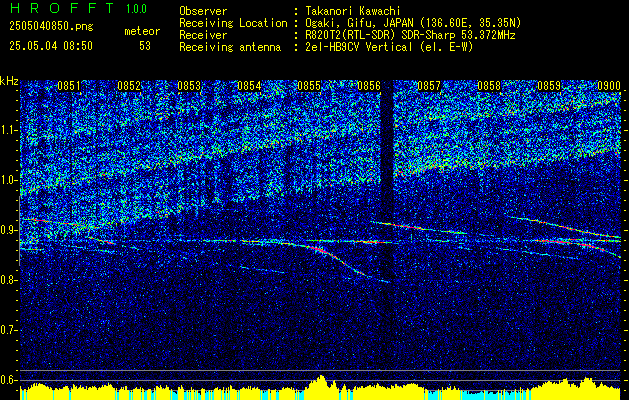629x400 pixels.
Task: Click the Ogaki, Gifu, JAPAN location text
Action: tap(414, 23)
